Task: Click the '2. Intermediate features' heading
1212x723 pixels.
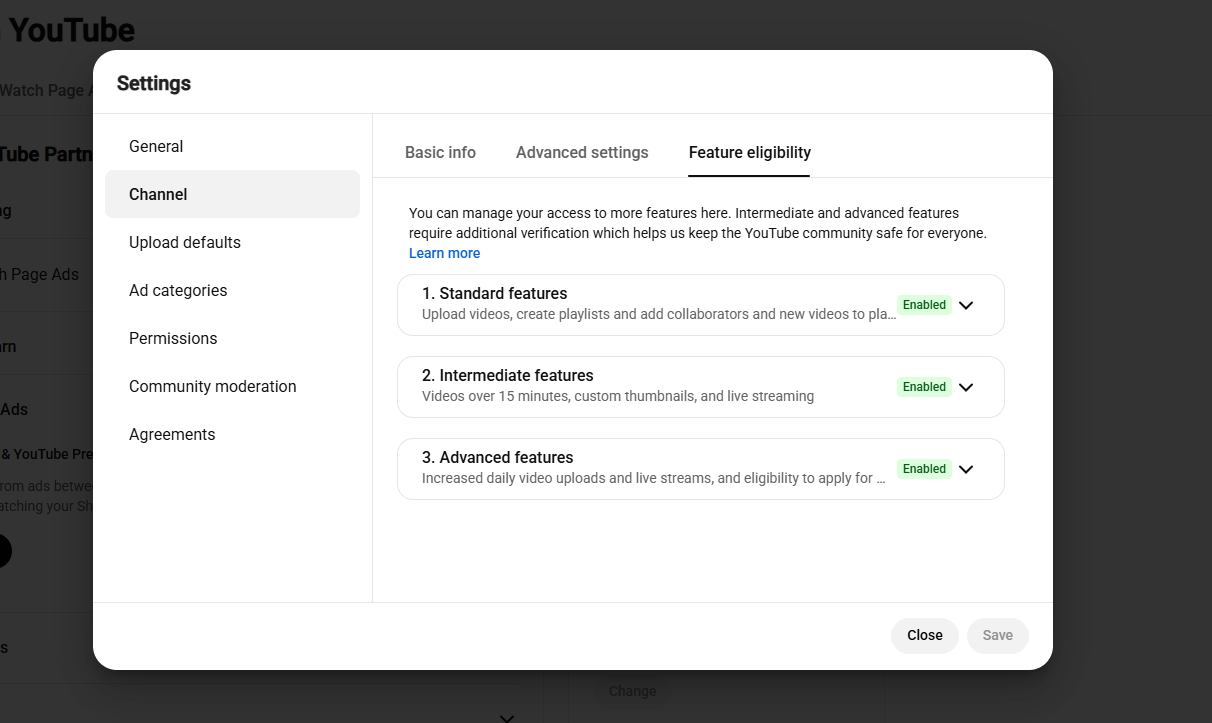Action: tap(507, 375)
